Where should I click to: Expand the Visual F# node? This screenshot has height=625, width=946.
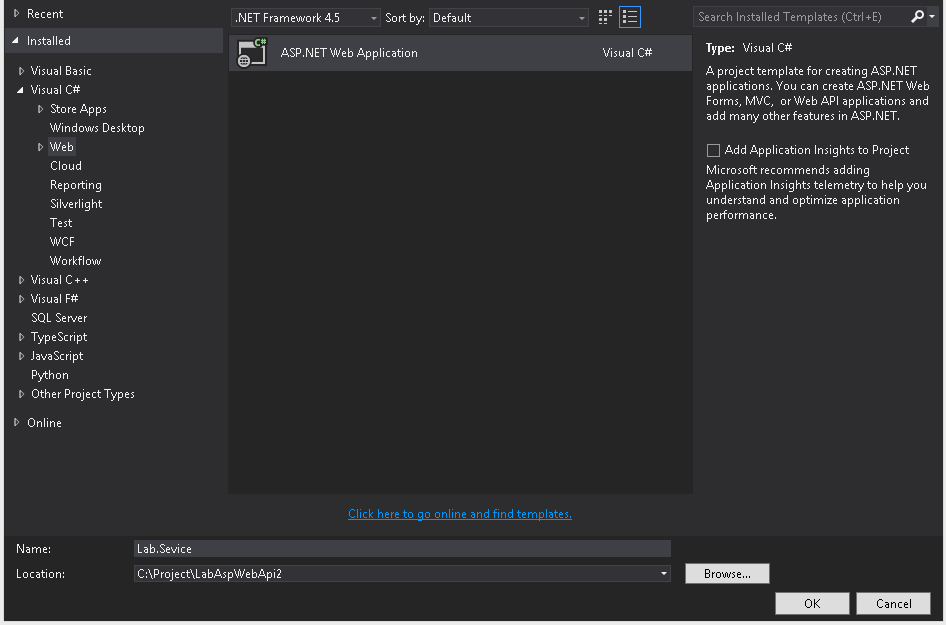tap(21, 299)
